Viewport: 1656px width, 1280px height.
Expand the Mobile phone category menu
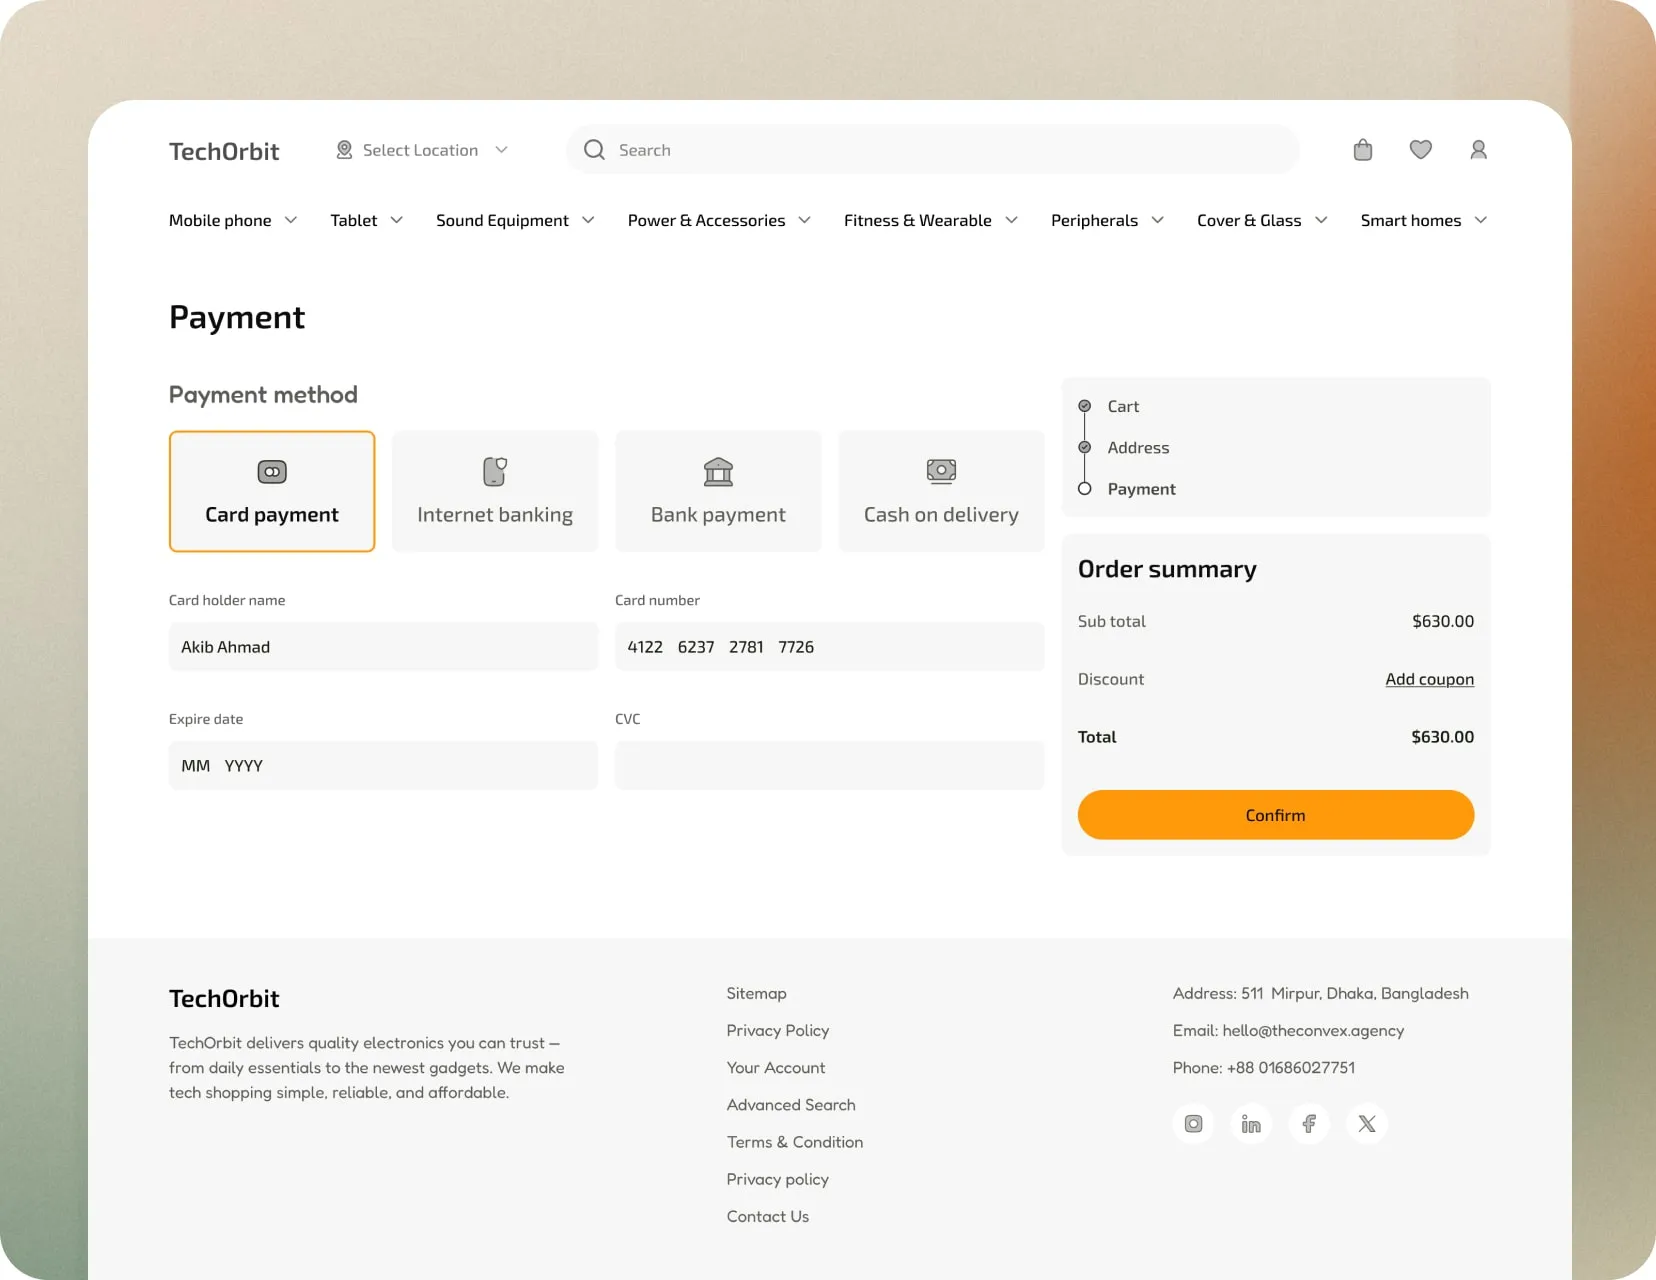232,220
